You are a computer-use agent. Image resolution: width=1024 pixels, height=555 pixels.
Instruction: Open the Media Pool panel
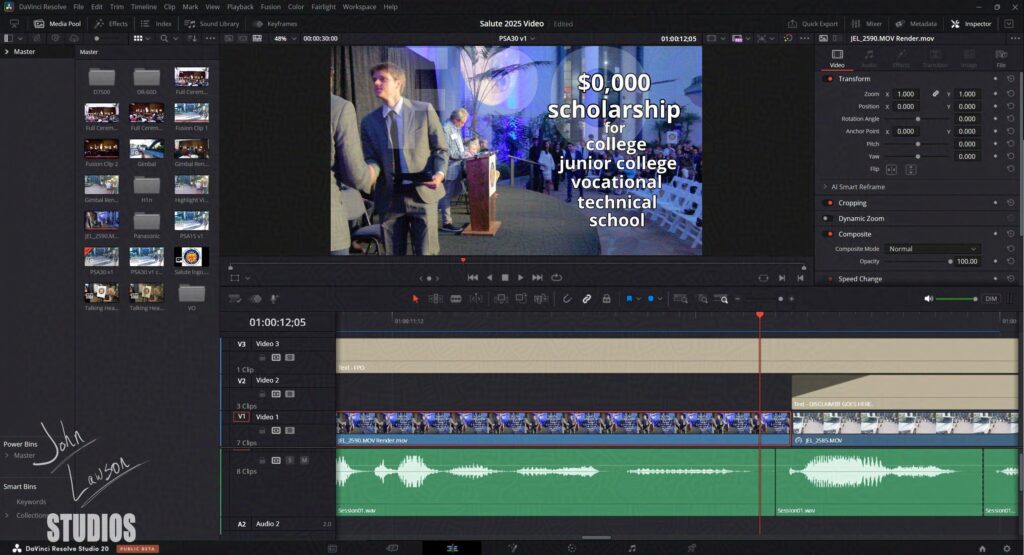pyautogui.click(x=57, y=24)
